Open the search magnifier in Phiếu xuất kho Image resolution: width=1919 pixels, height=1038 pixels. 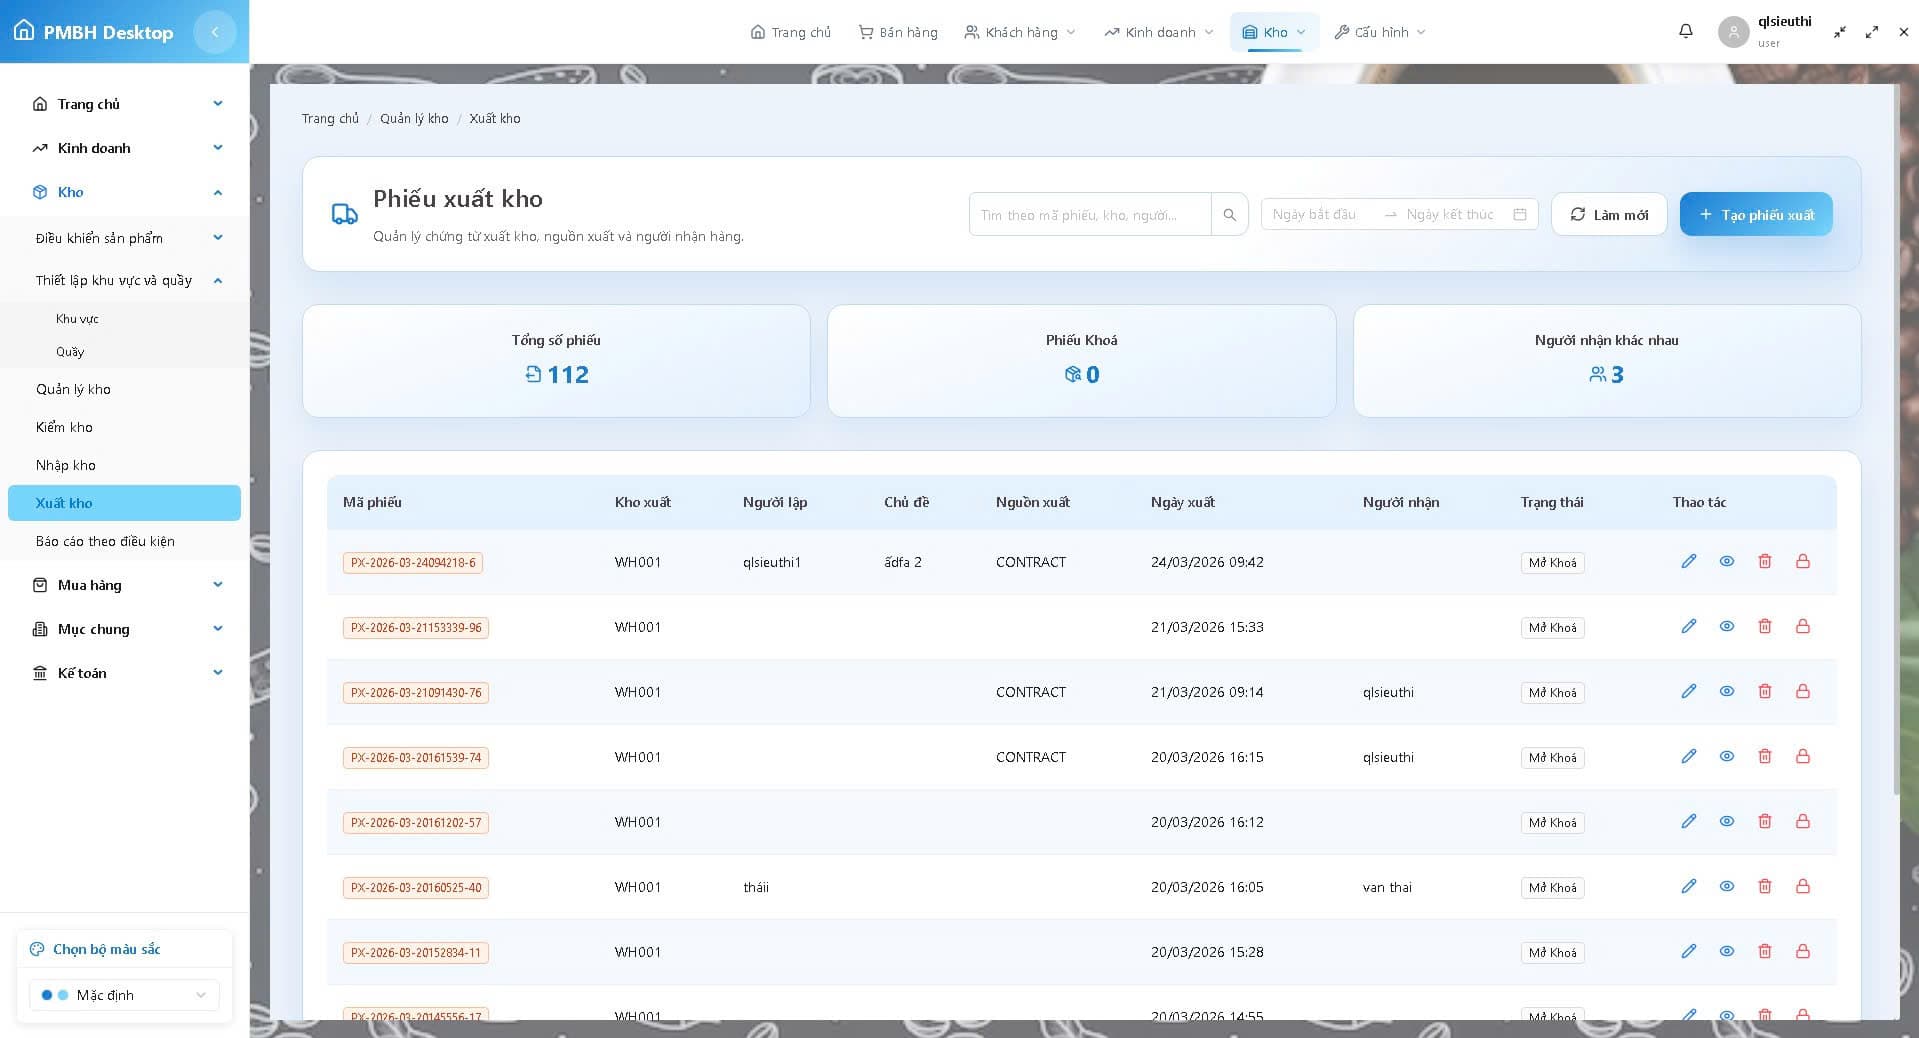point(1229,214)
